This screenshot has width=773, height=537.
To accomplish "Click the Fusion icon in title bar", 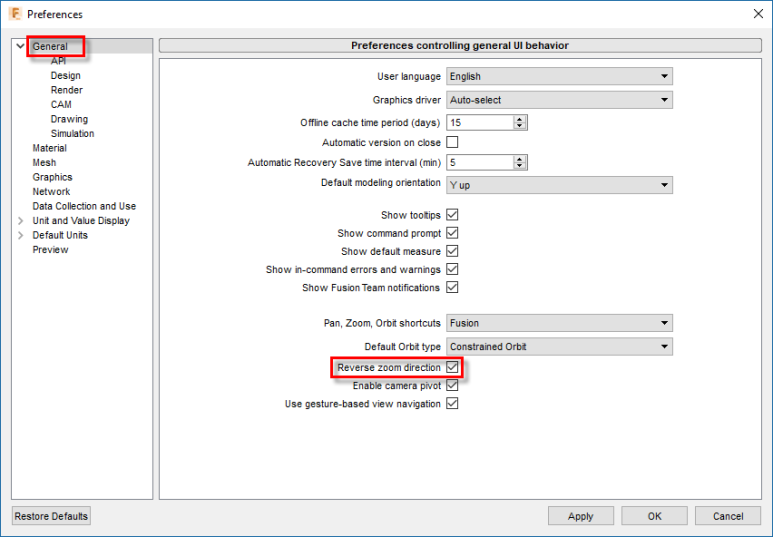I will click(15, 14).
